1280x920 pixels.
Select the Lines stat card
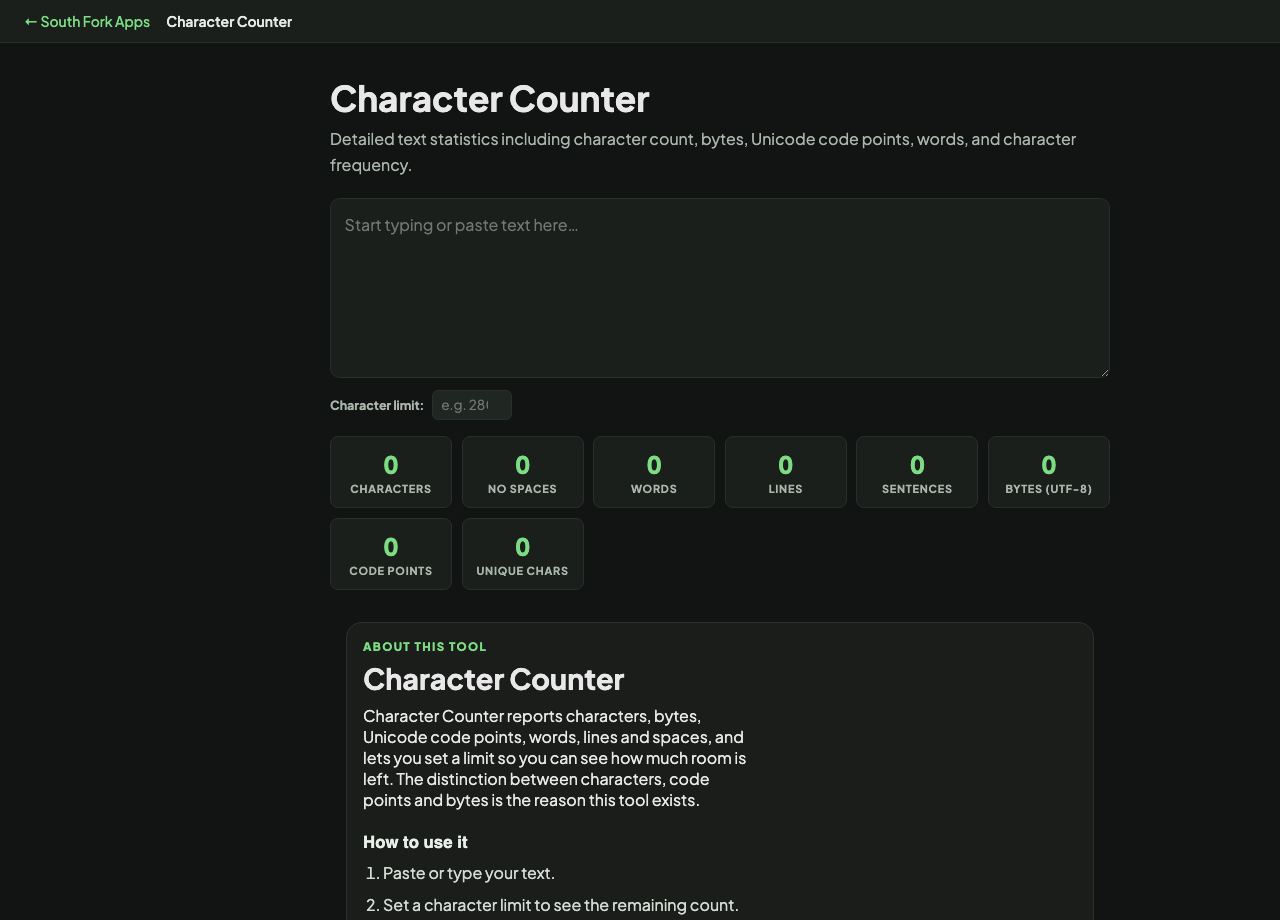tap(786, 472)
